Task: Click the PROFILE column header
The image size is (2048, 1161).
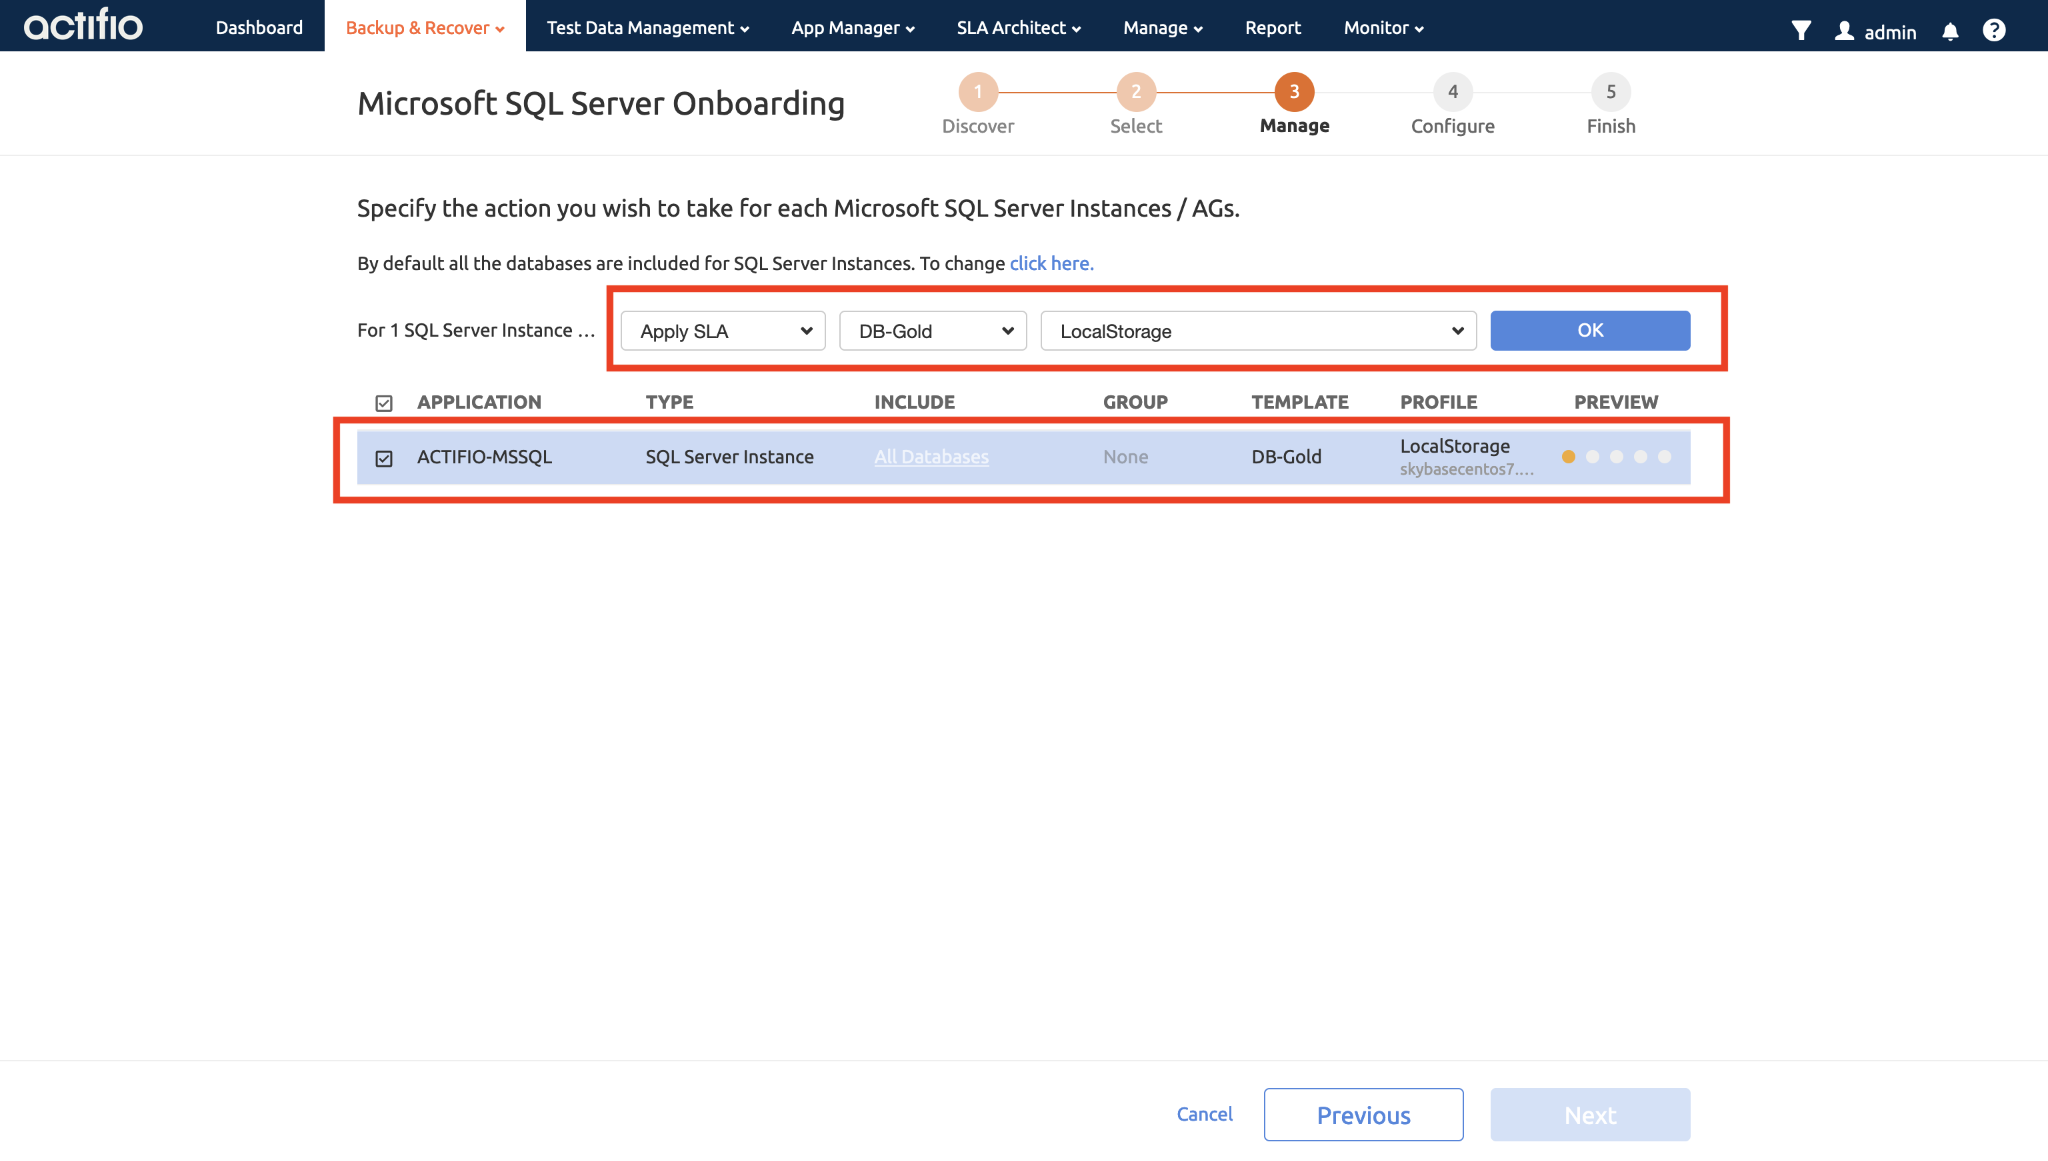Action: coord(1438,402)
